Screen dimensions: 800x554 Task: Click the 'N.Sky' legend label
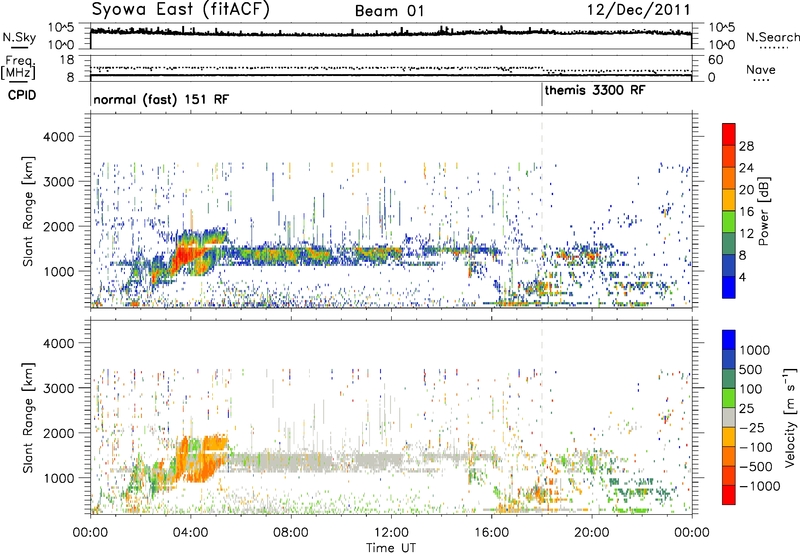pyautogui.click(x=19, y=37)
